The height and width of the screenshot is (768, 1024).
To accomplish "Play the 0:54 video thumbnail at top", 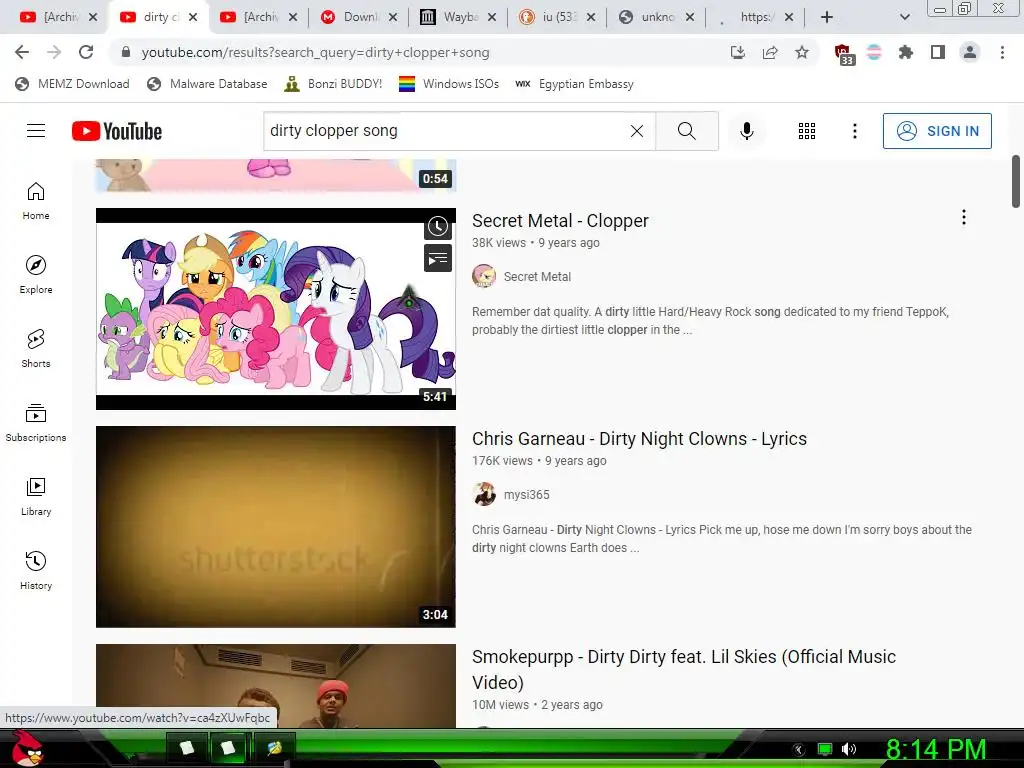I will (x=276, y=175).
